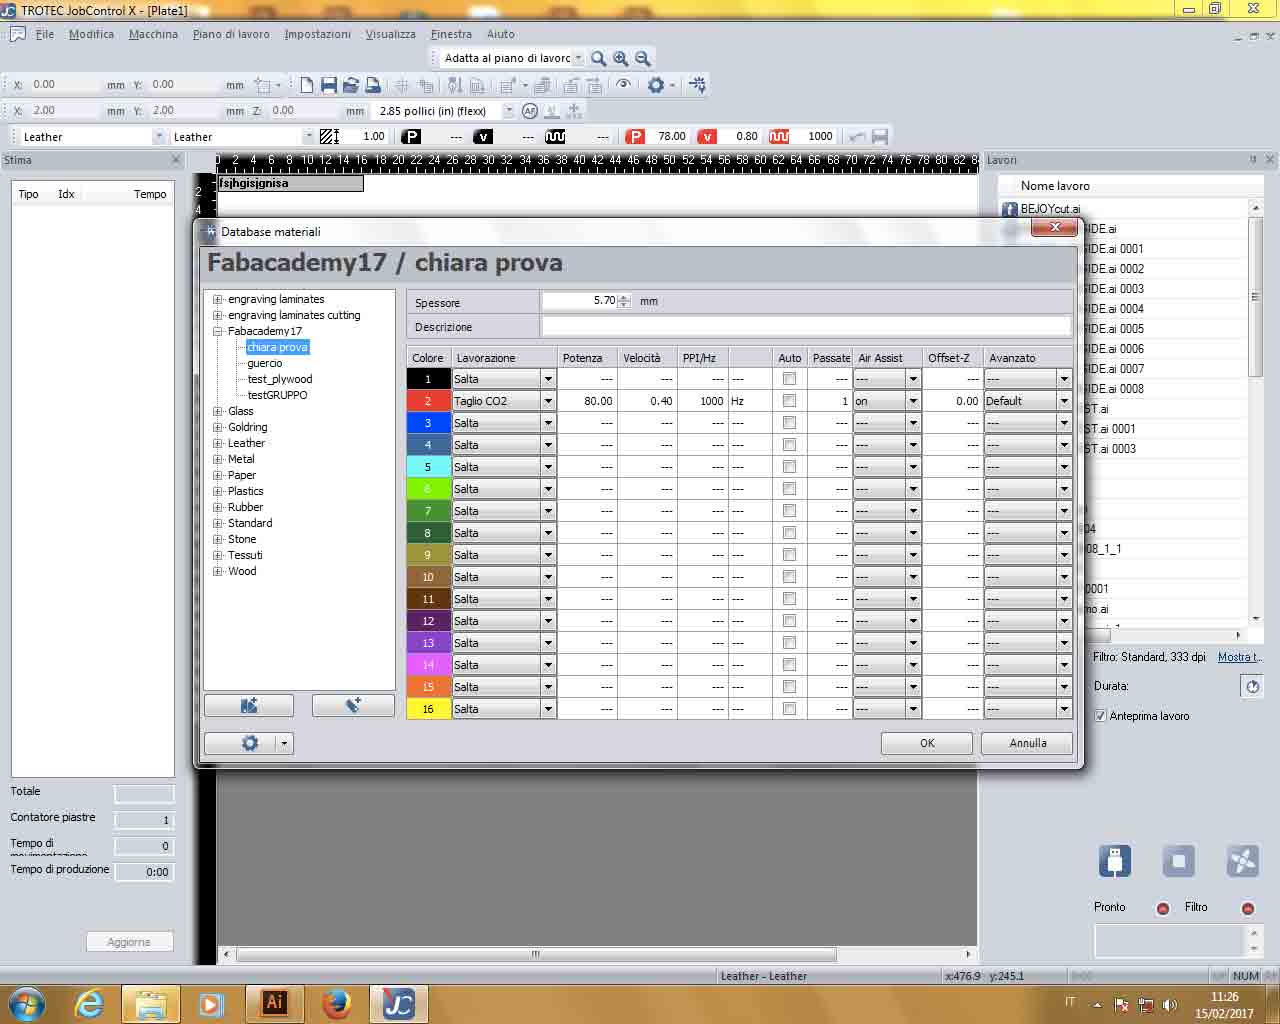Open the File menu
The height and width of the screenshot is (1024, 1280).
pyautogui.click(x=45, y=34)
